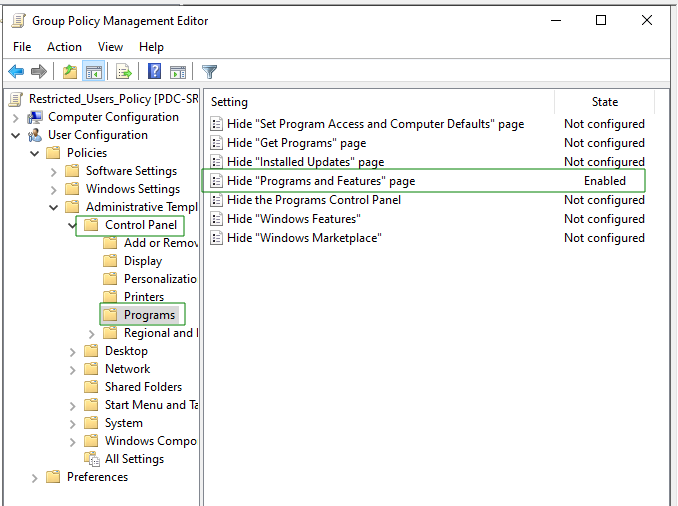The width and height of the screenshot is (678, 506).
Task: Click the Group Policy Management Editor title icon
Action: [18, 20]
